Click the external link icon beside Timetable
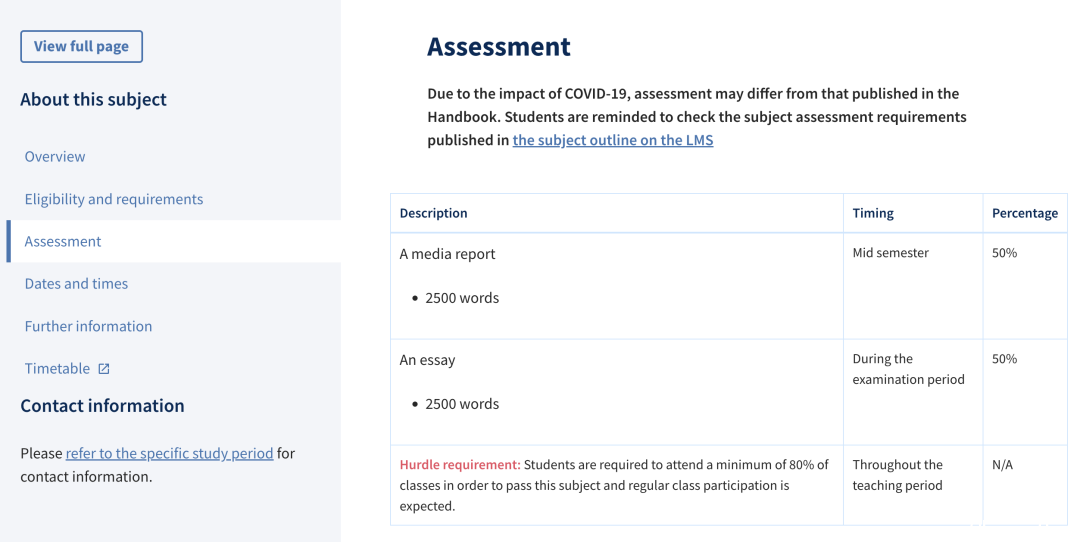Image resolution: width=1080 pixels, height=542 pixels. pyautogui.click(x=103, y=369)
